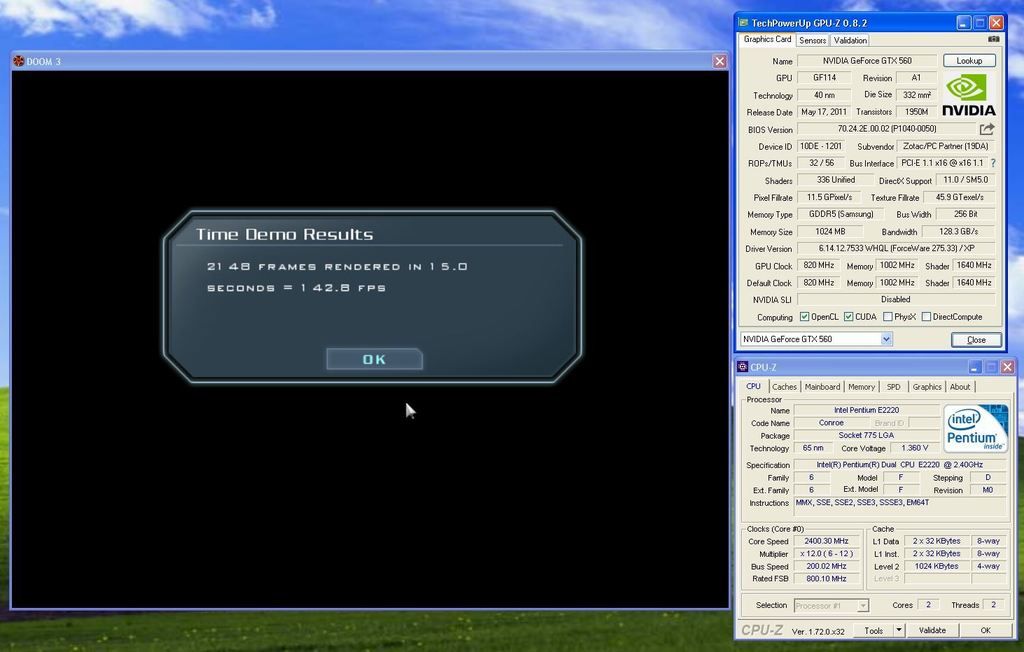The height and width of the screenshot is (652, 1024).
Task: Click the Multiplier 'x 12.0 ( 6 - 12 )' value
Action: pos(825,553)
